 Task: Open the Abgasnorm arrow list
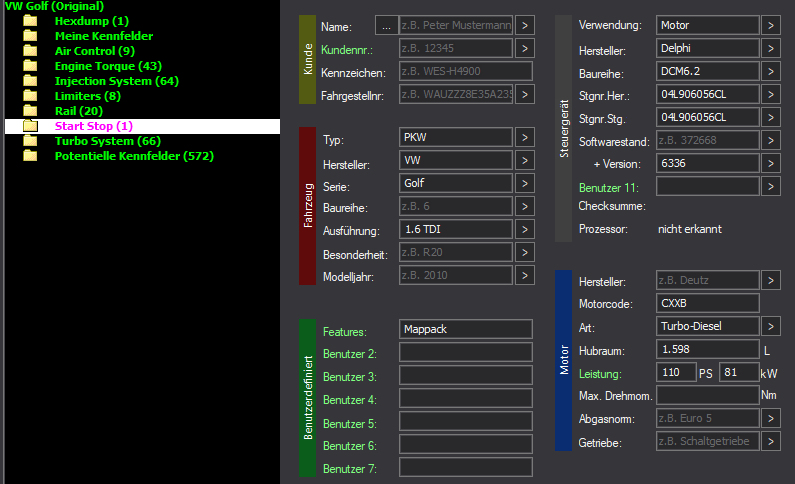pos(771,419)
